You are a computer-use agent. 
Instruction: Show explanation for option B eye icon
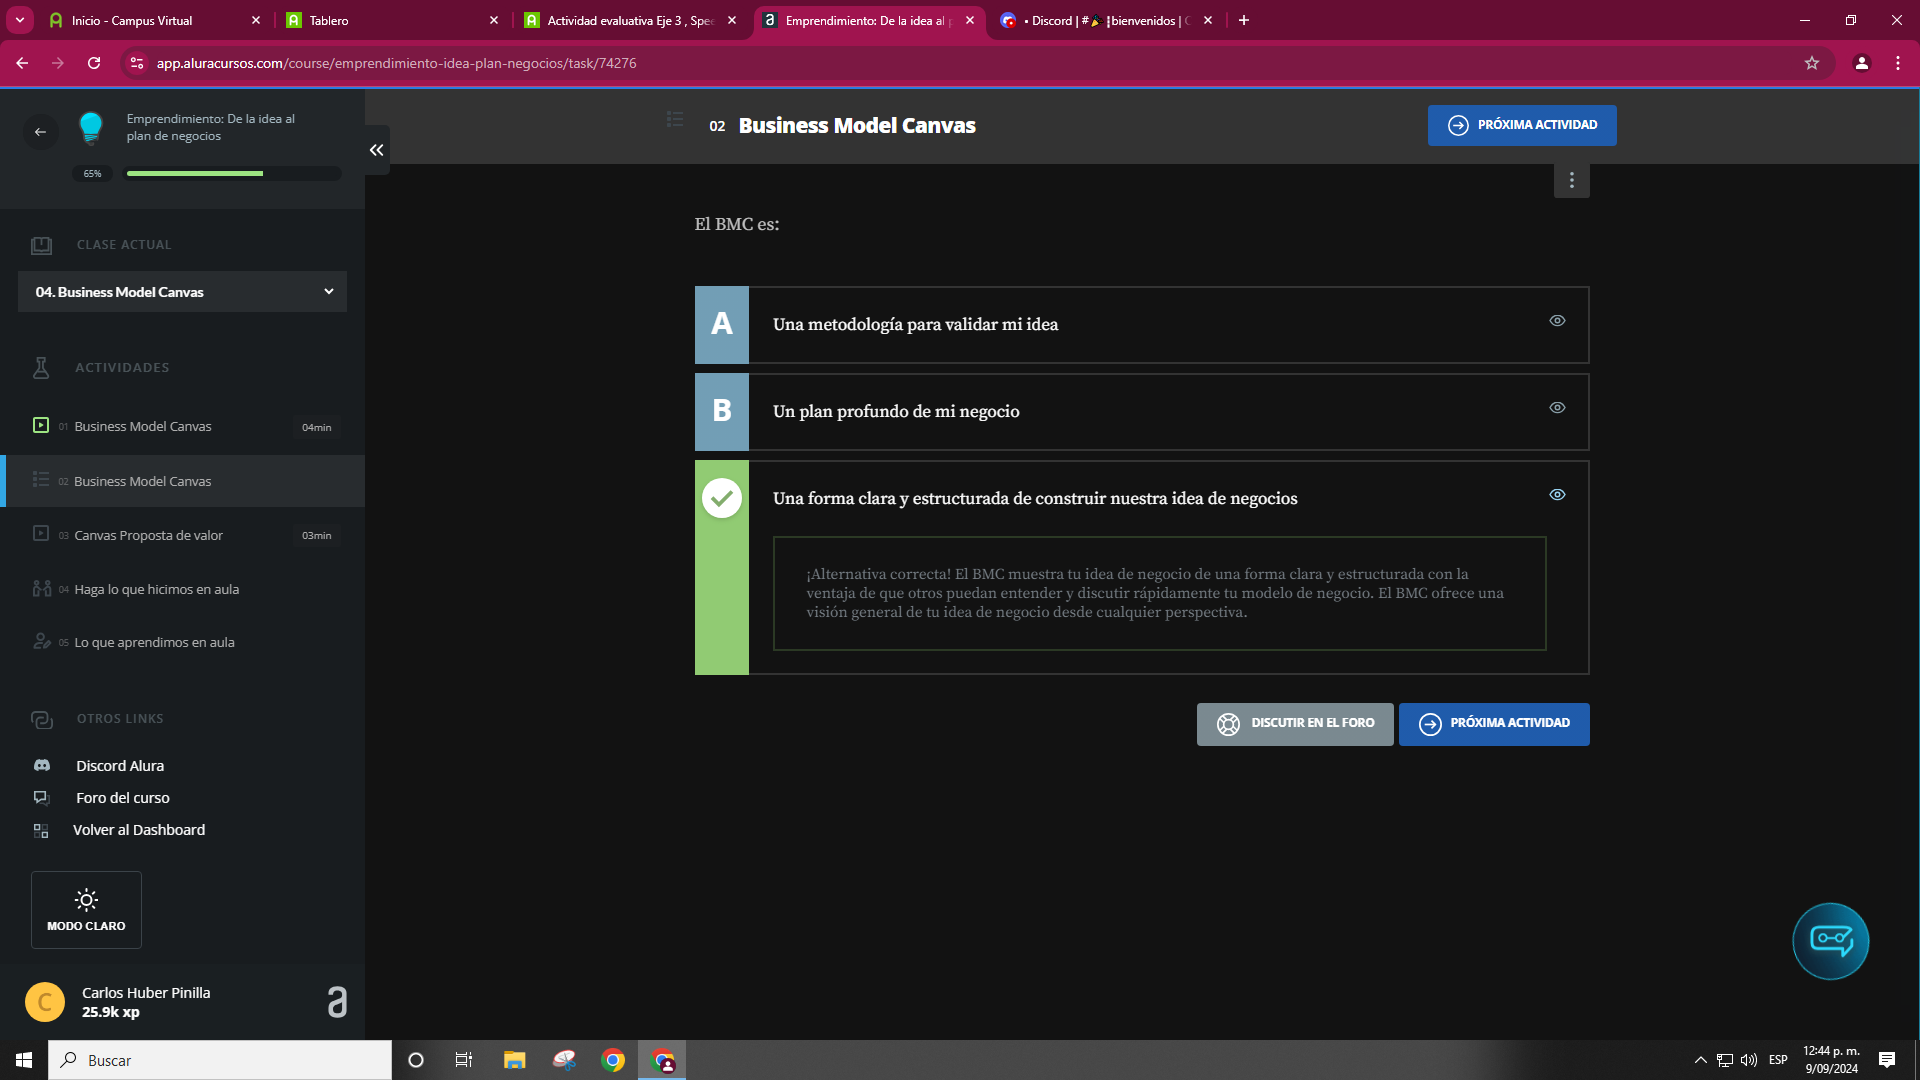(x=1557, y=408)
